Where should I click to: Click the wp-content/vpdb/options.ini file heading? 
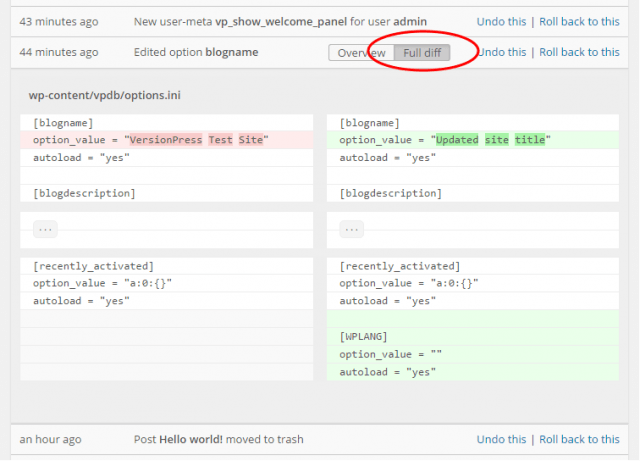(x=104, y=95)
